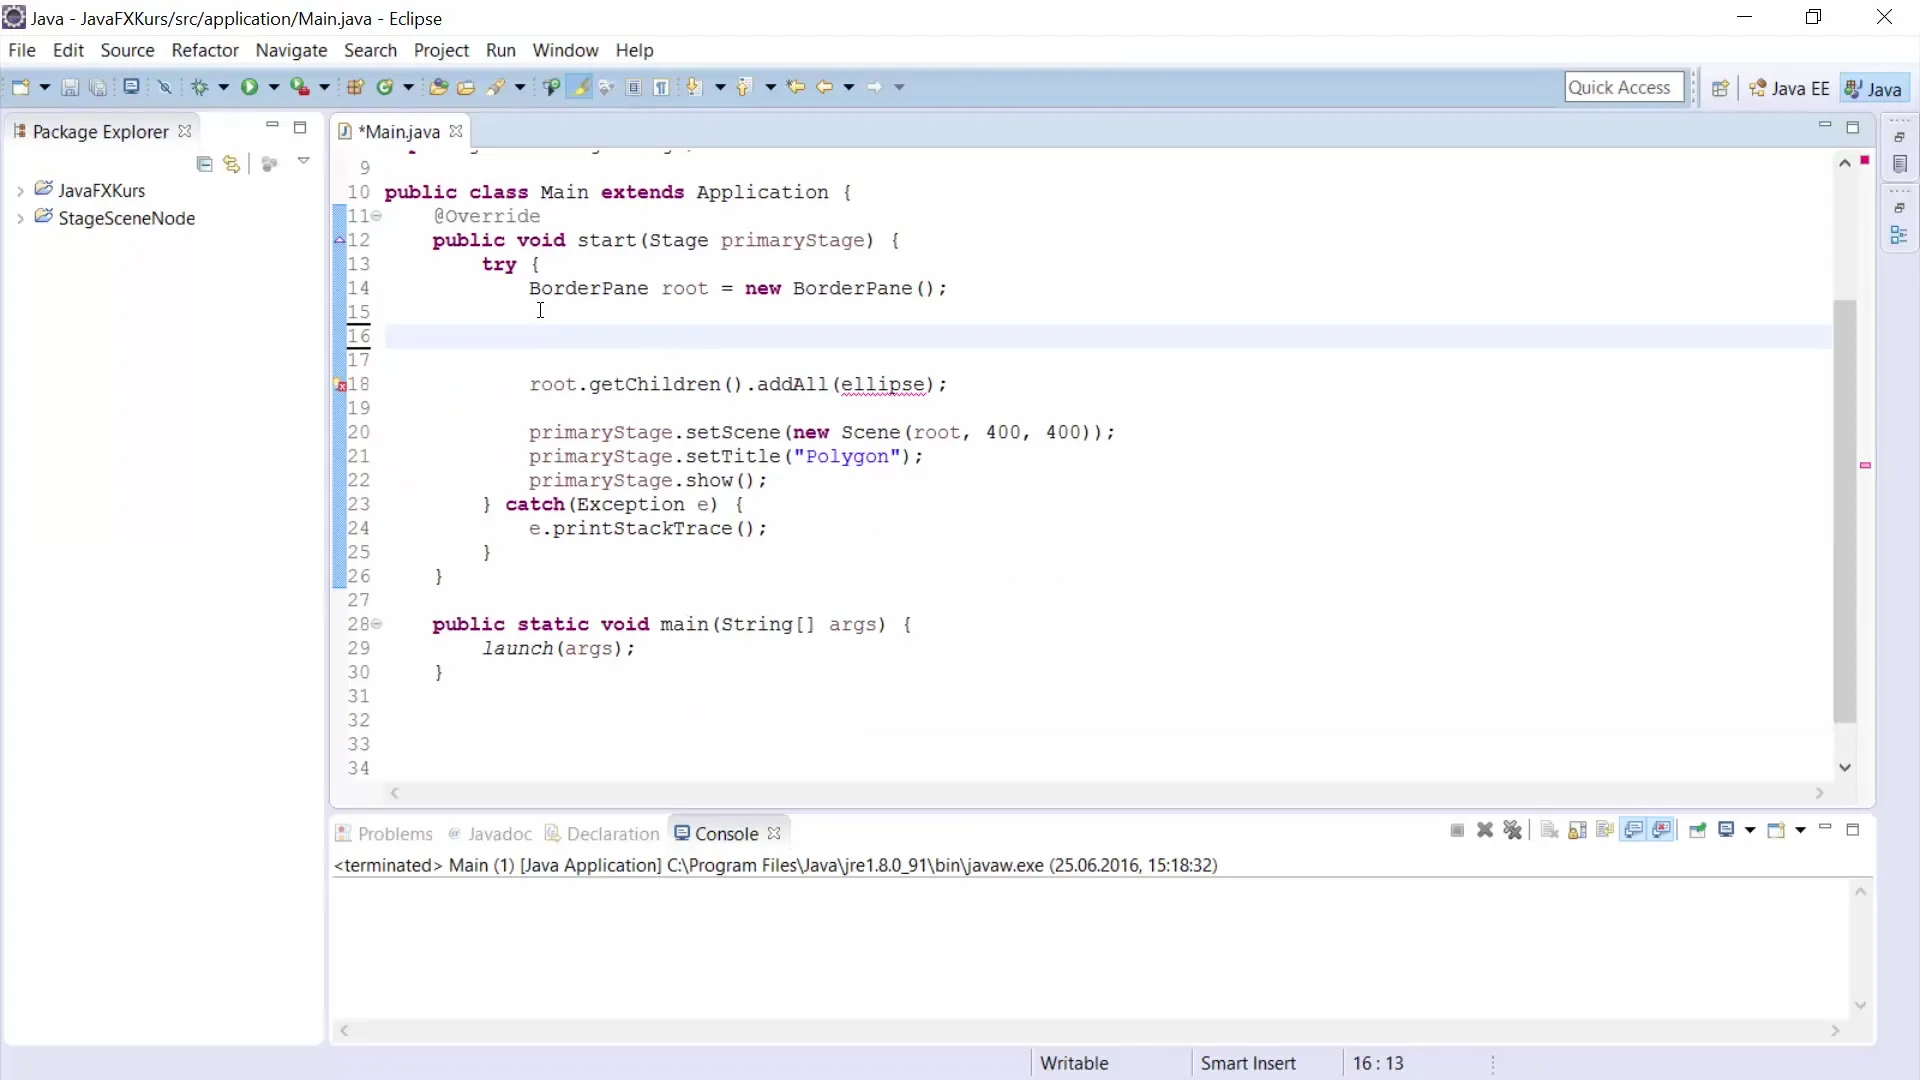Click the Save All icon

coord(98,87)
